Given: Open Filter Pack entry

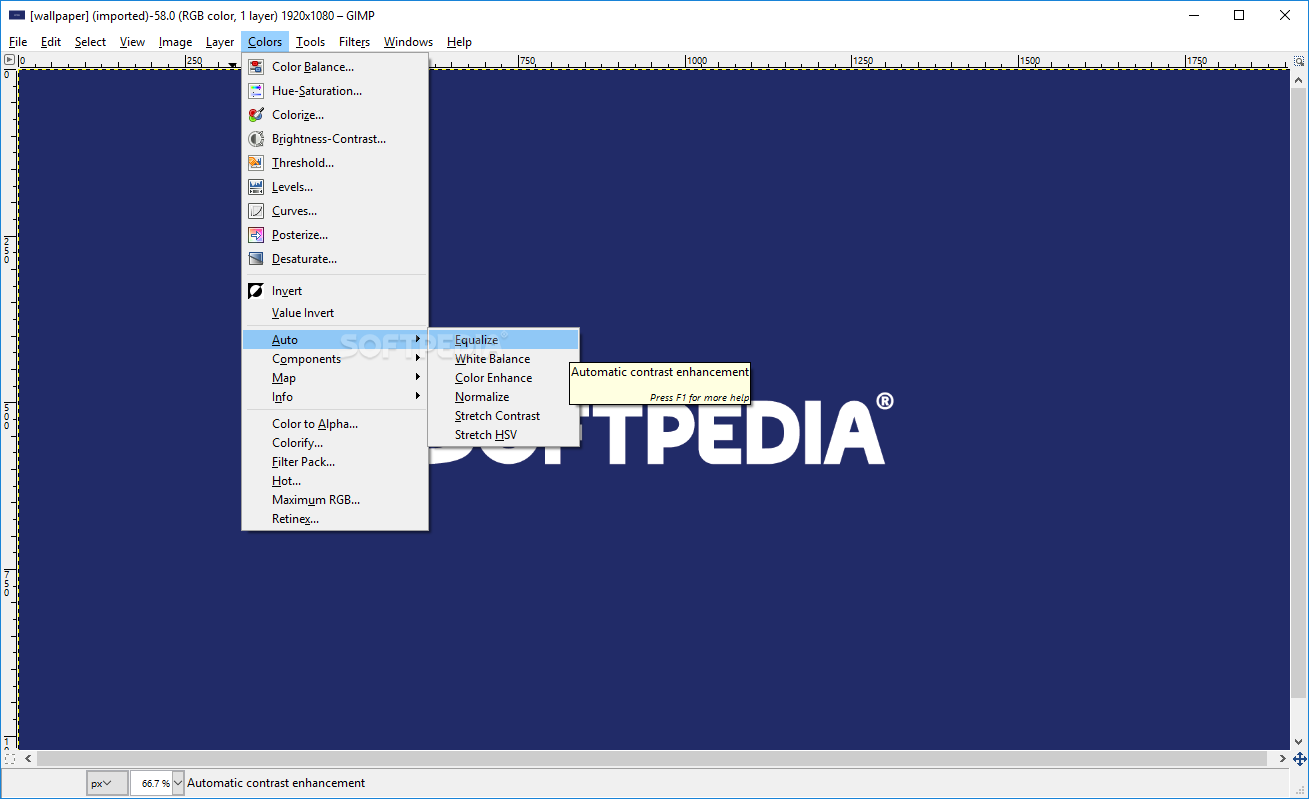Looking at the screenshot, I should 335,462.
